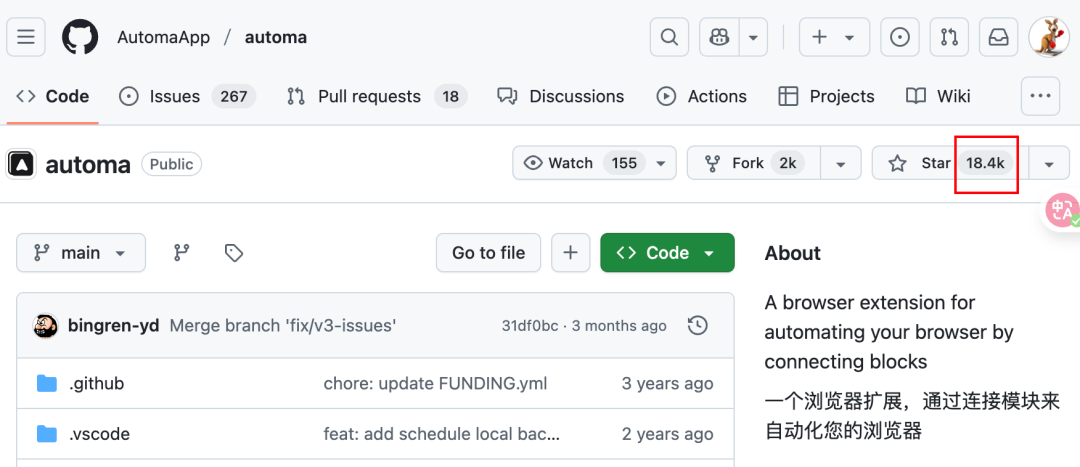1080x467 pixels.
Task: Click the Go to file button
Action: click(x=488, y=253)
